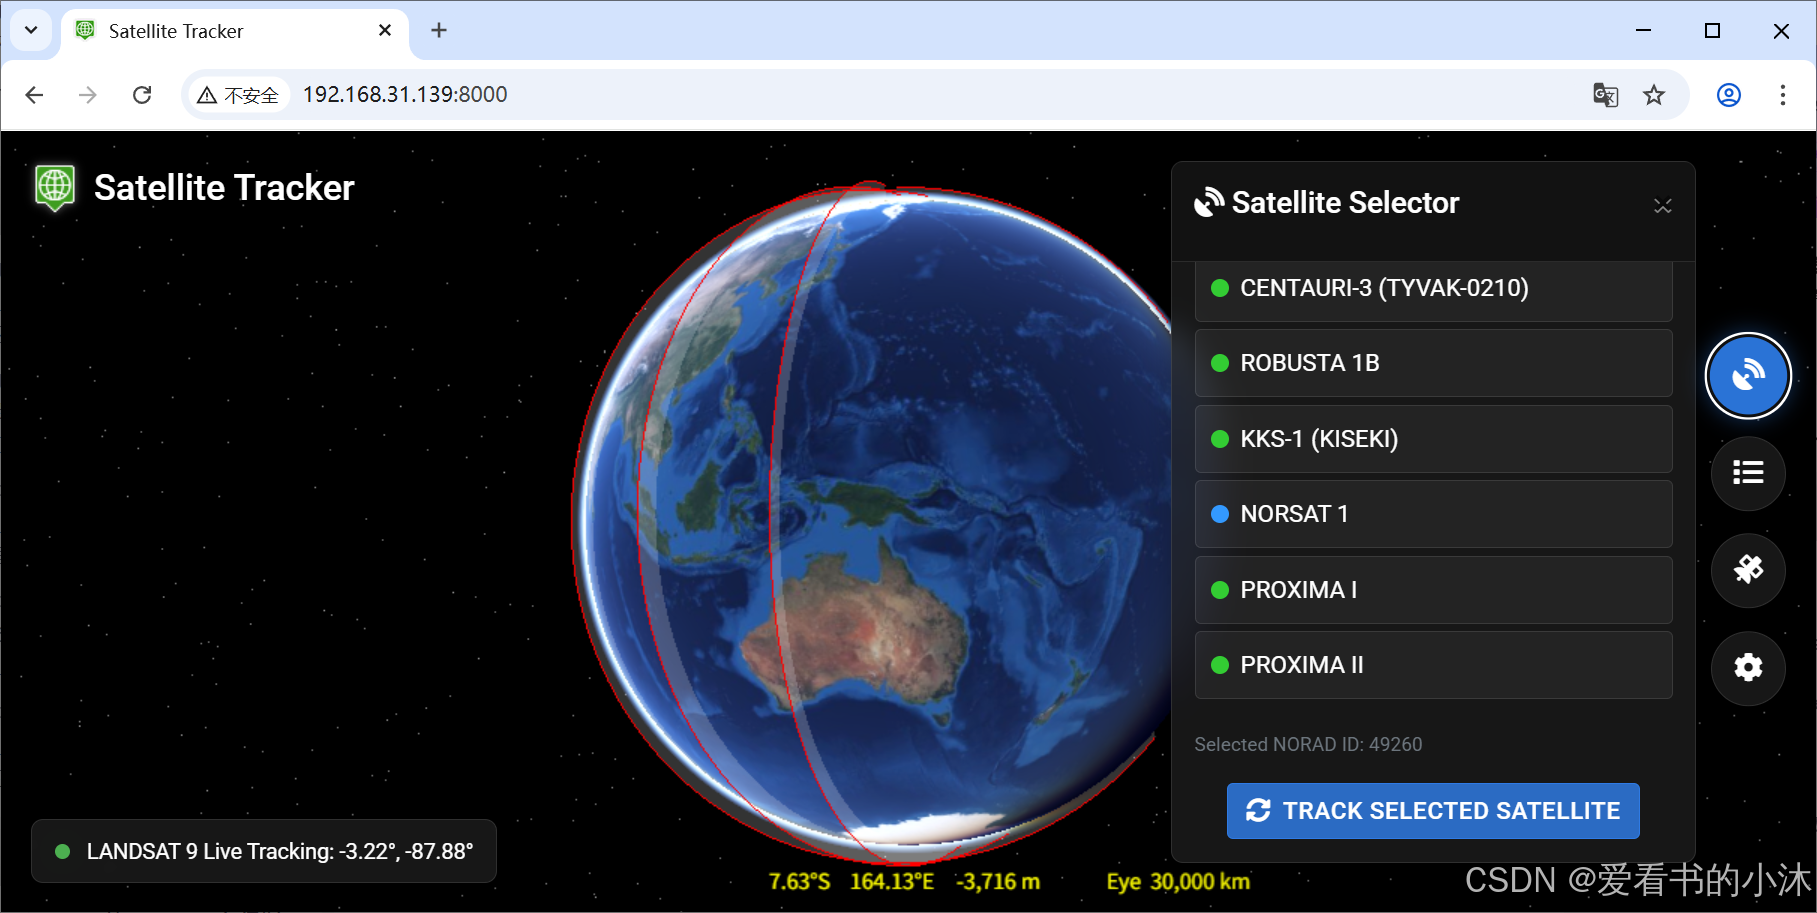Select PROXIMA II satellite
The width and height of the screenshot is (1817, 913).
coord(1433,665)
